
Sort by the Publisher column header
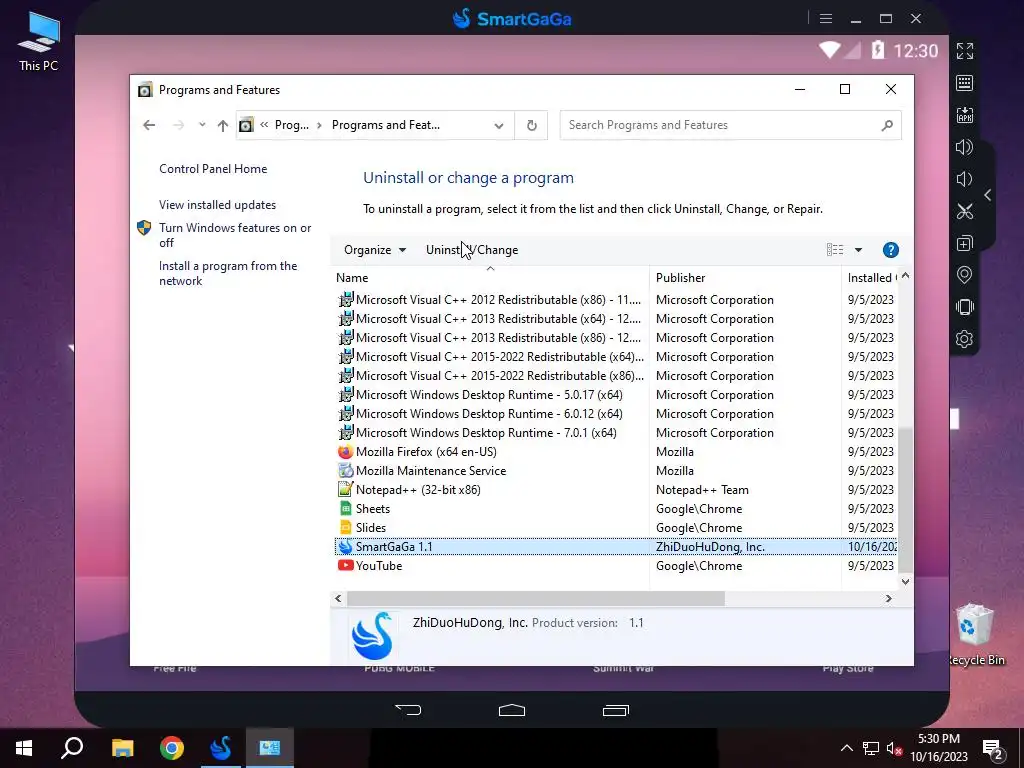click(x=746, y=278)
